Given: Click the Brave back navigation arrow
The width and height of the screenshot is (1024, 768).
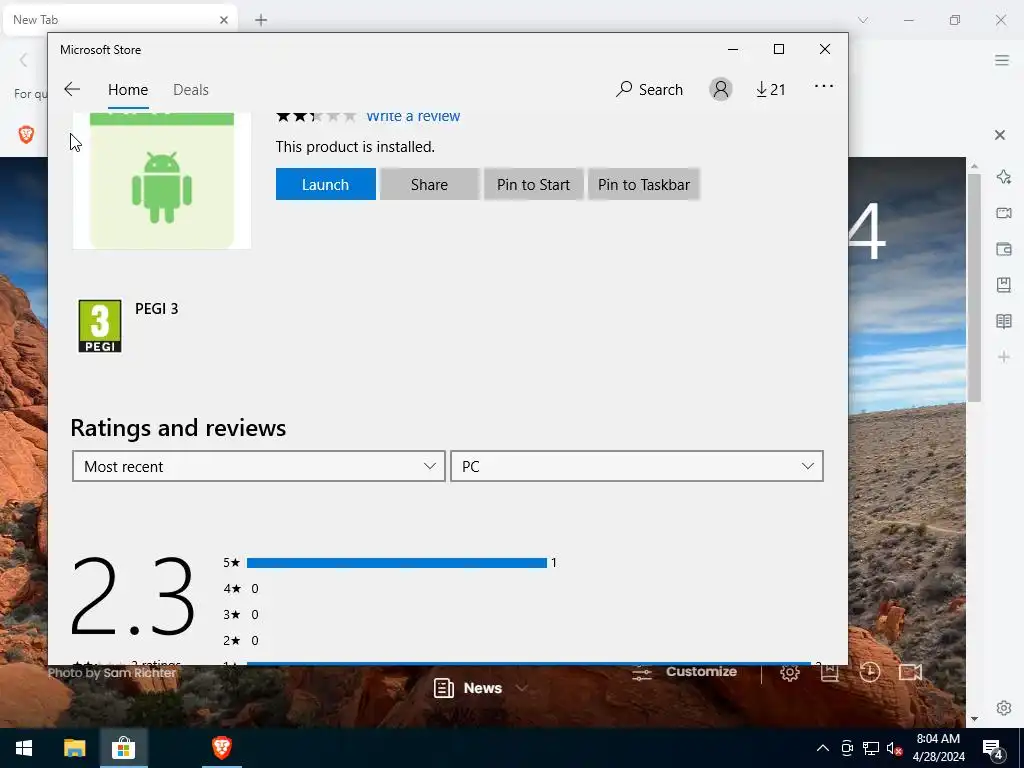Looking at the screenshot, I should click(24, 61).
